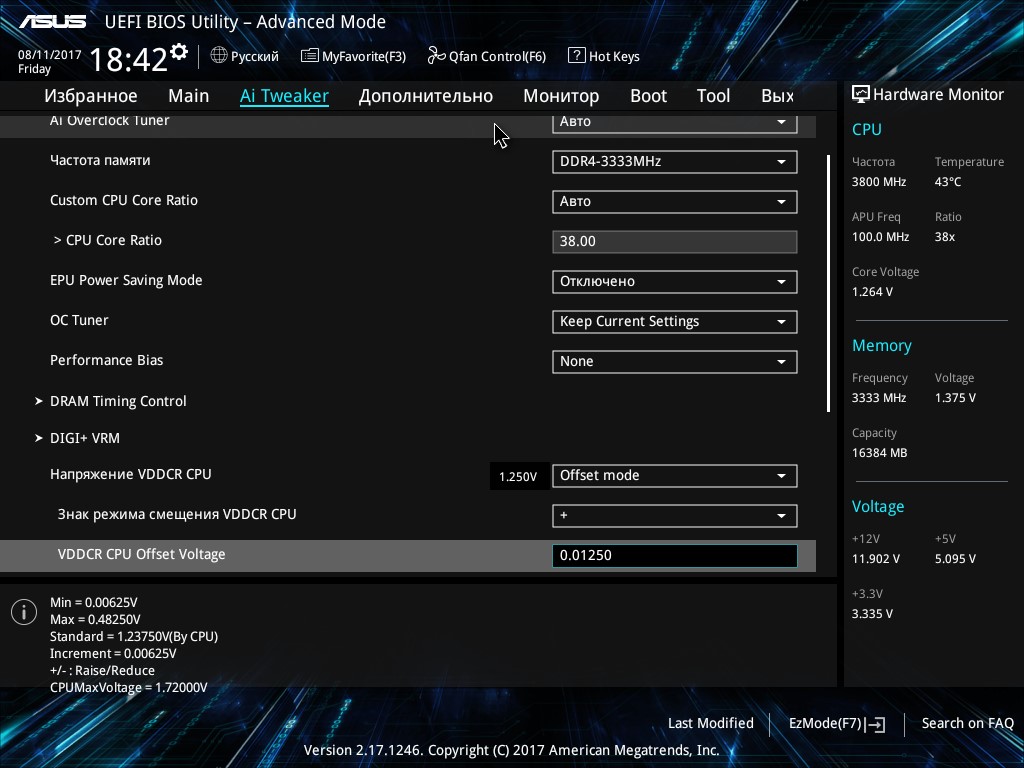Click the 5.095 V +5V reading
The height and width of the screenshot is (768, 1024).
pos(955,559)
